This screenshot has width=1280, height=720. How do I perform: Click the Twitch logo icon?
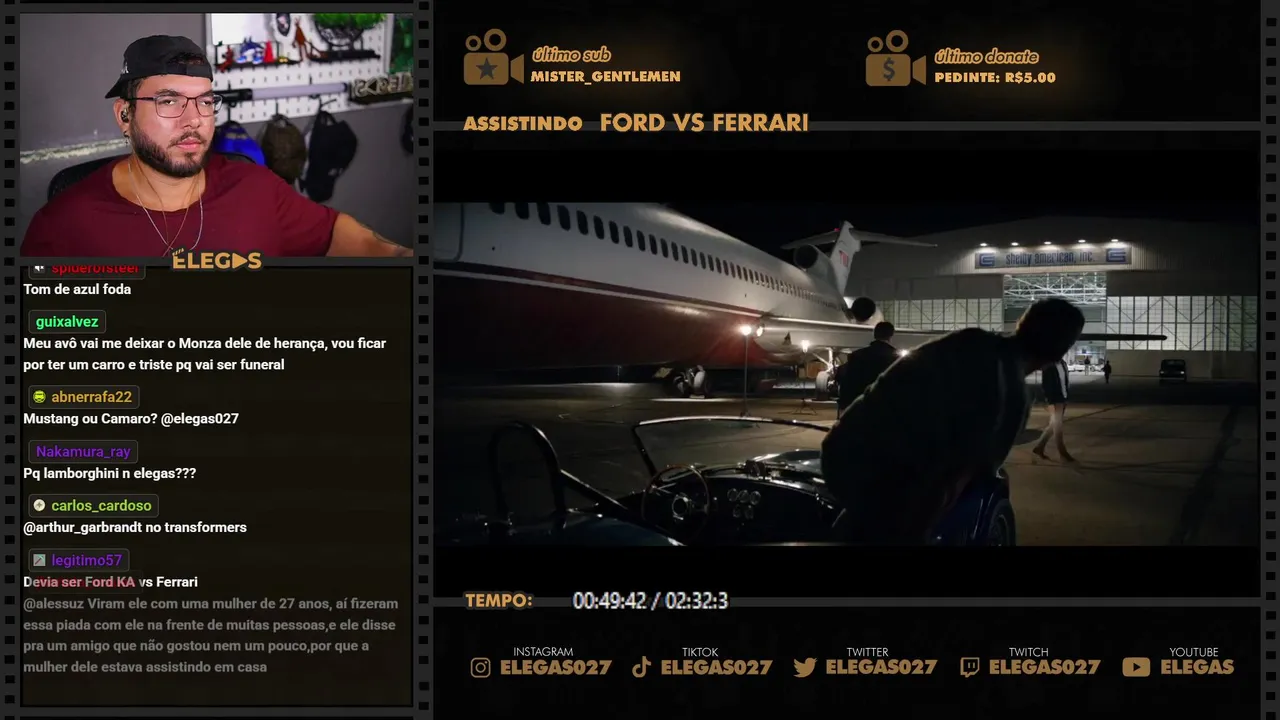[x=970, y=668]
